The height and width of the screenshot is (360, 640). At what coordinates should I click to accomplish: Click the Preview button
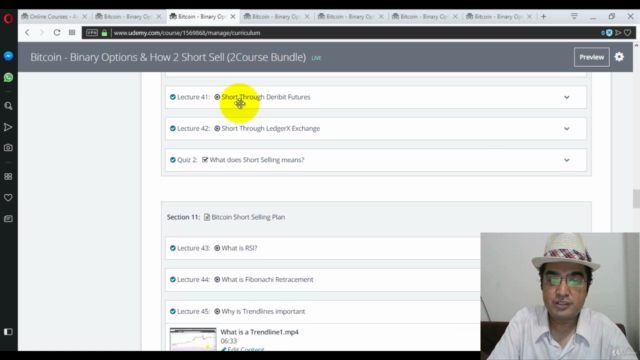pyautogui.click(x=592, y=57)
